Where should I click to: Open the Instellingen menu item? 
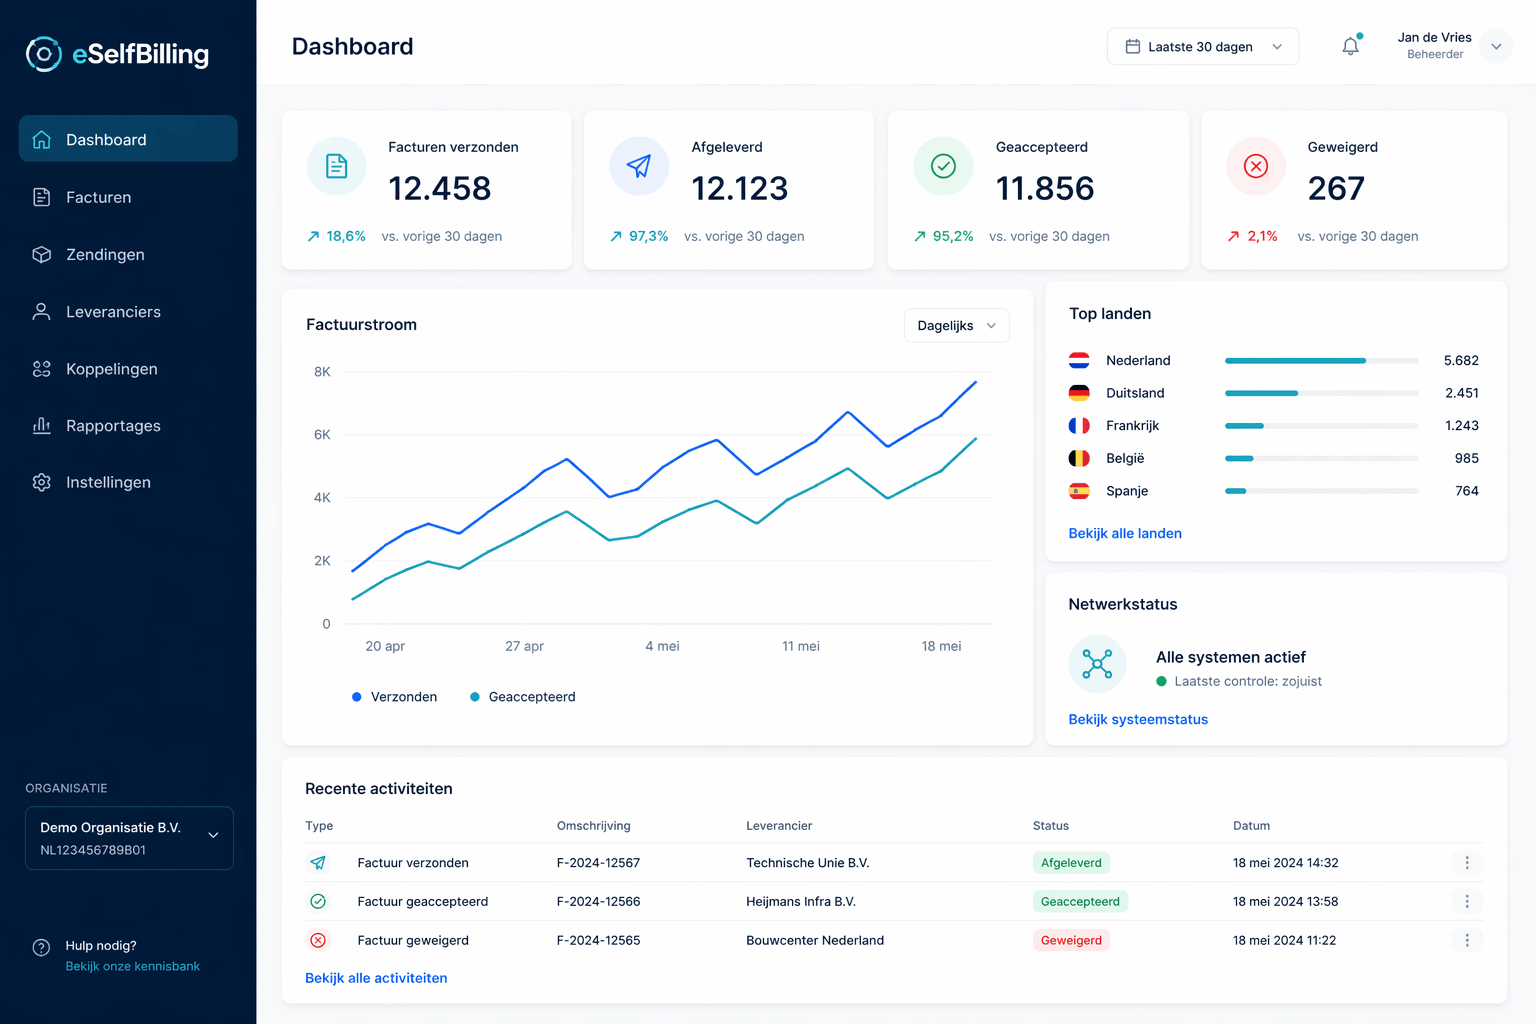[x=128, y=482]
